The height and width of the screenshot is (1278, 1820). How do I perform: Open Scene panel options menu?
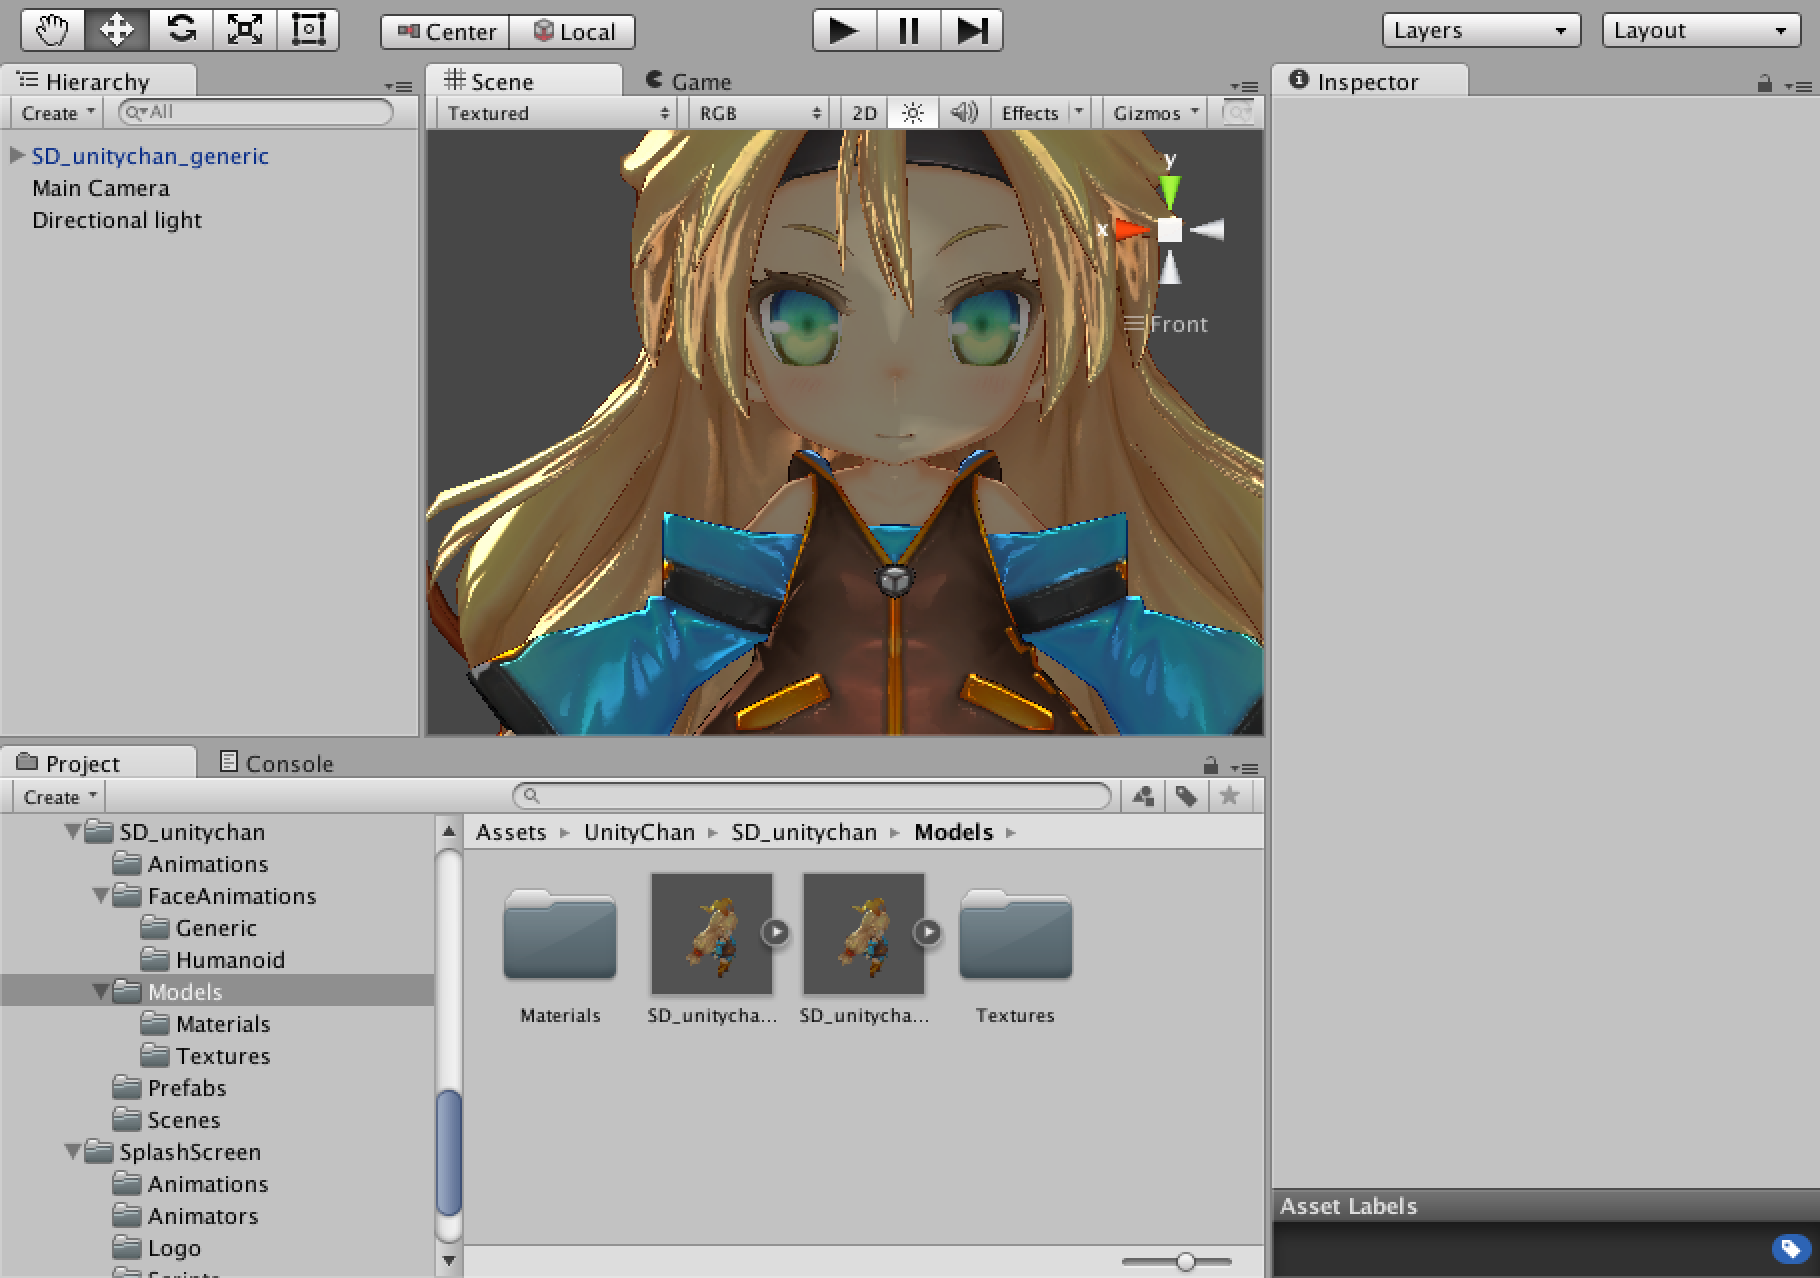pyautogui.click(x=1245, y=87)
